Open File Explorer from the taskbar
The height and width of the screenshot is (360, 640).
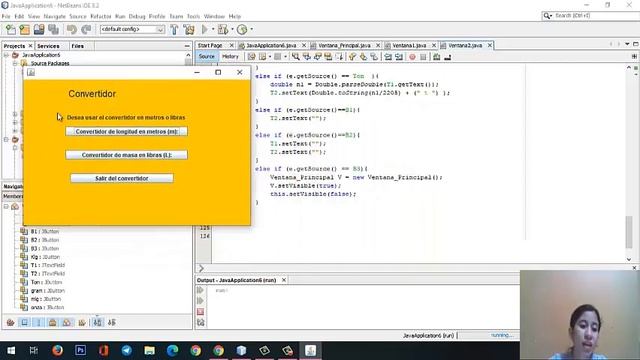point(149,350)
